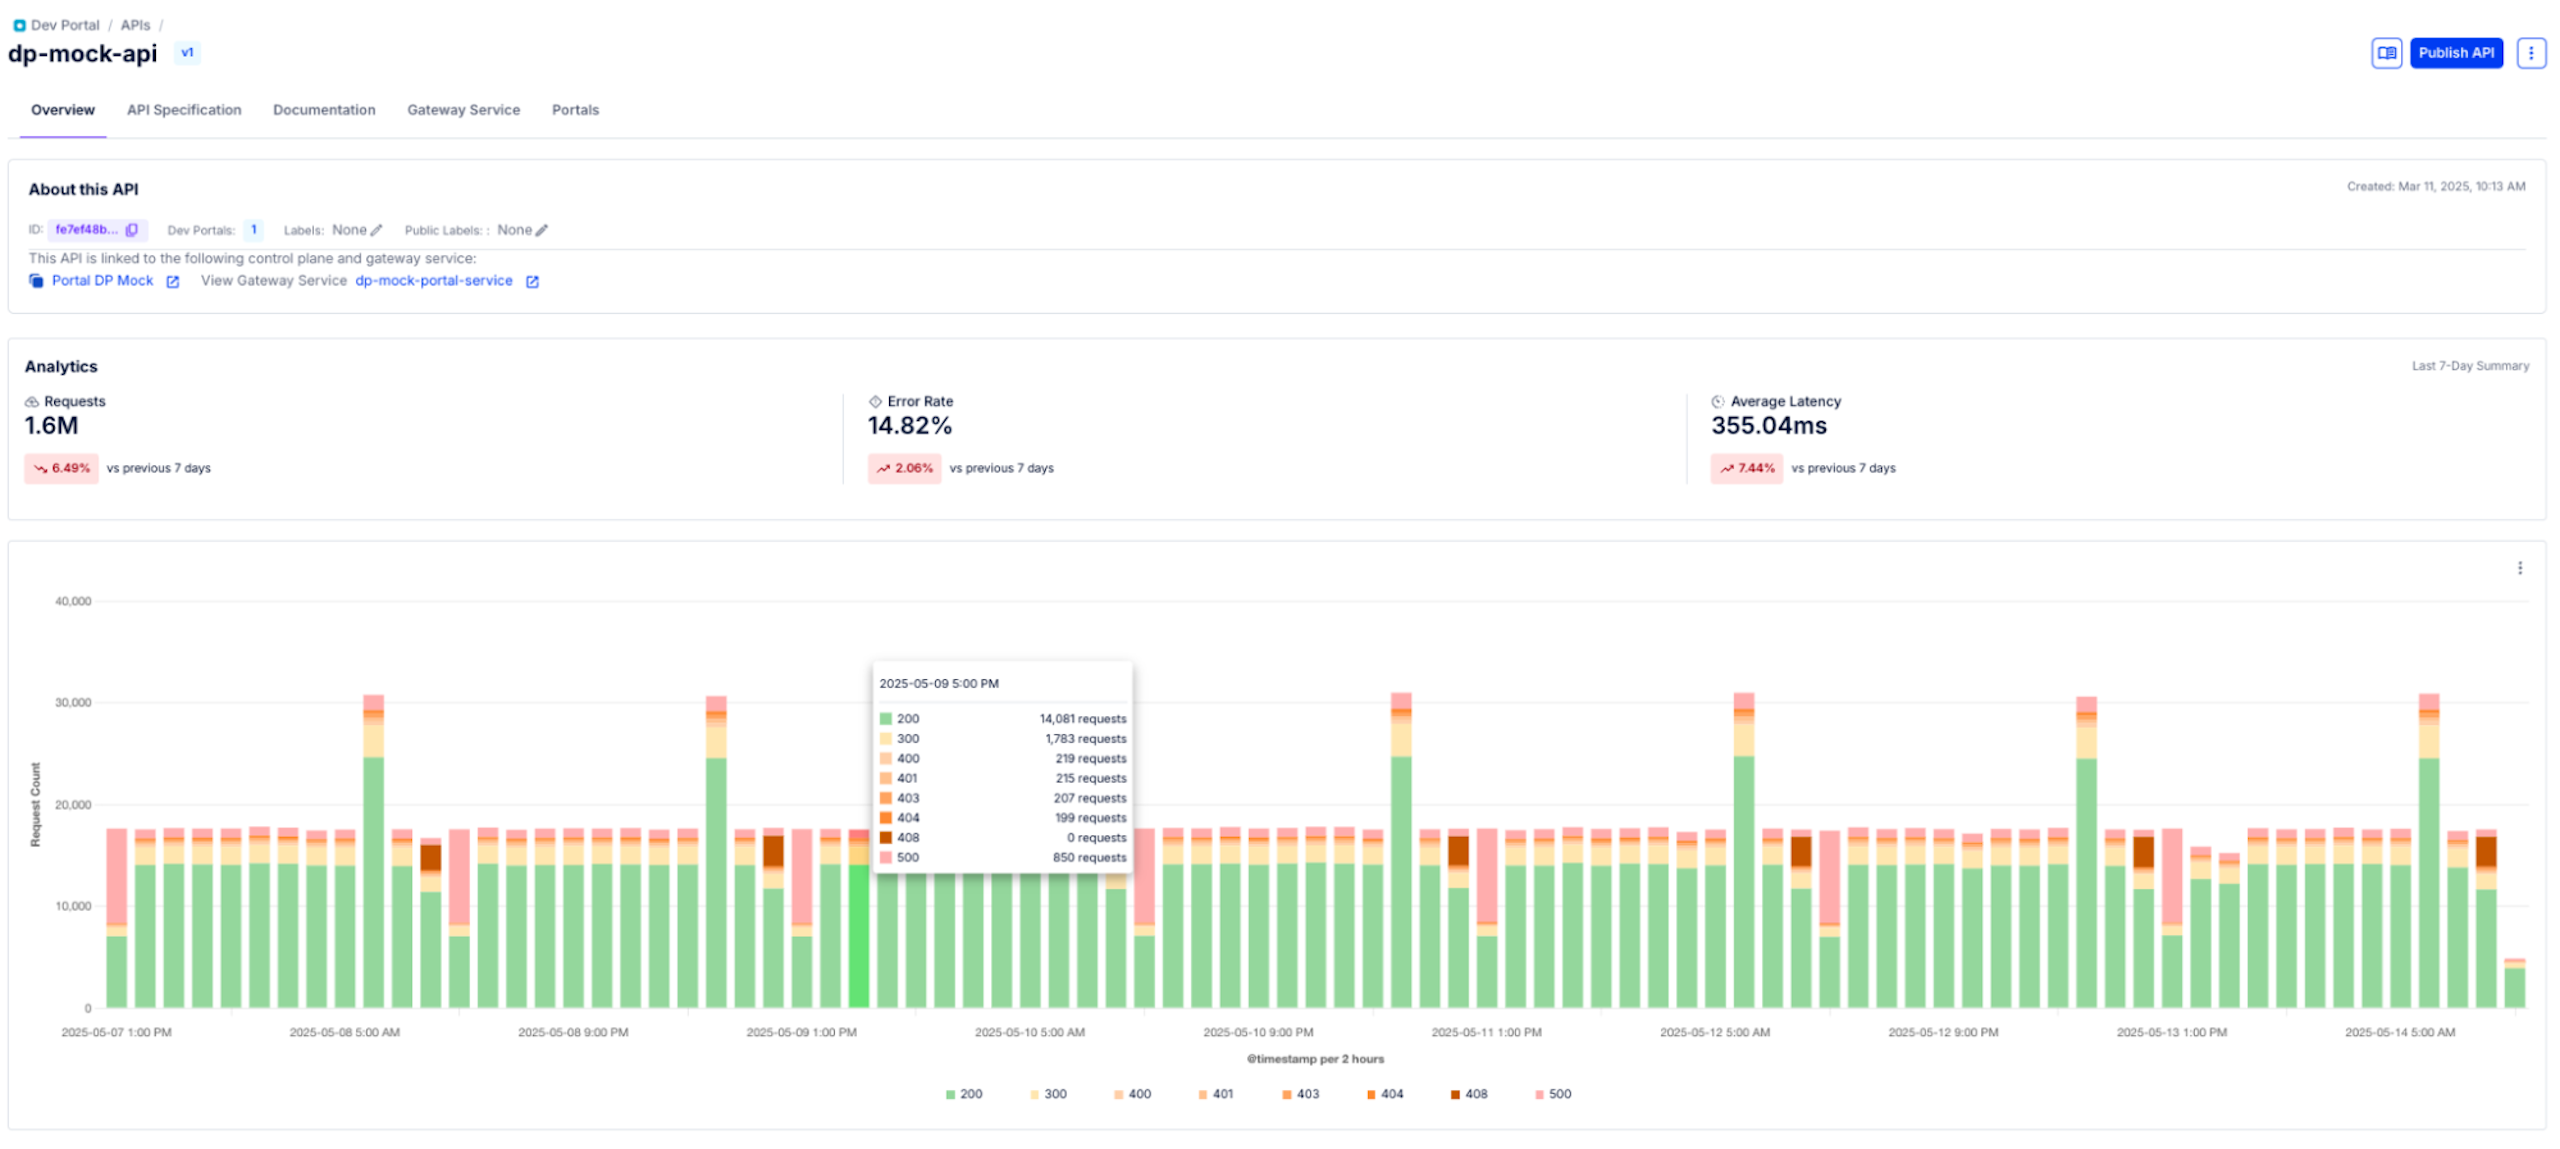Viewport: 2560px width, 1149px height.
Task: Click the Dev Portals count badge
Action: (x=254, y=230)
